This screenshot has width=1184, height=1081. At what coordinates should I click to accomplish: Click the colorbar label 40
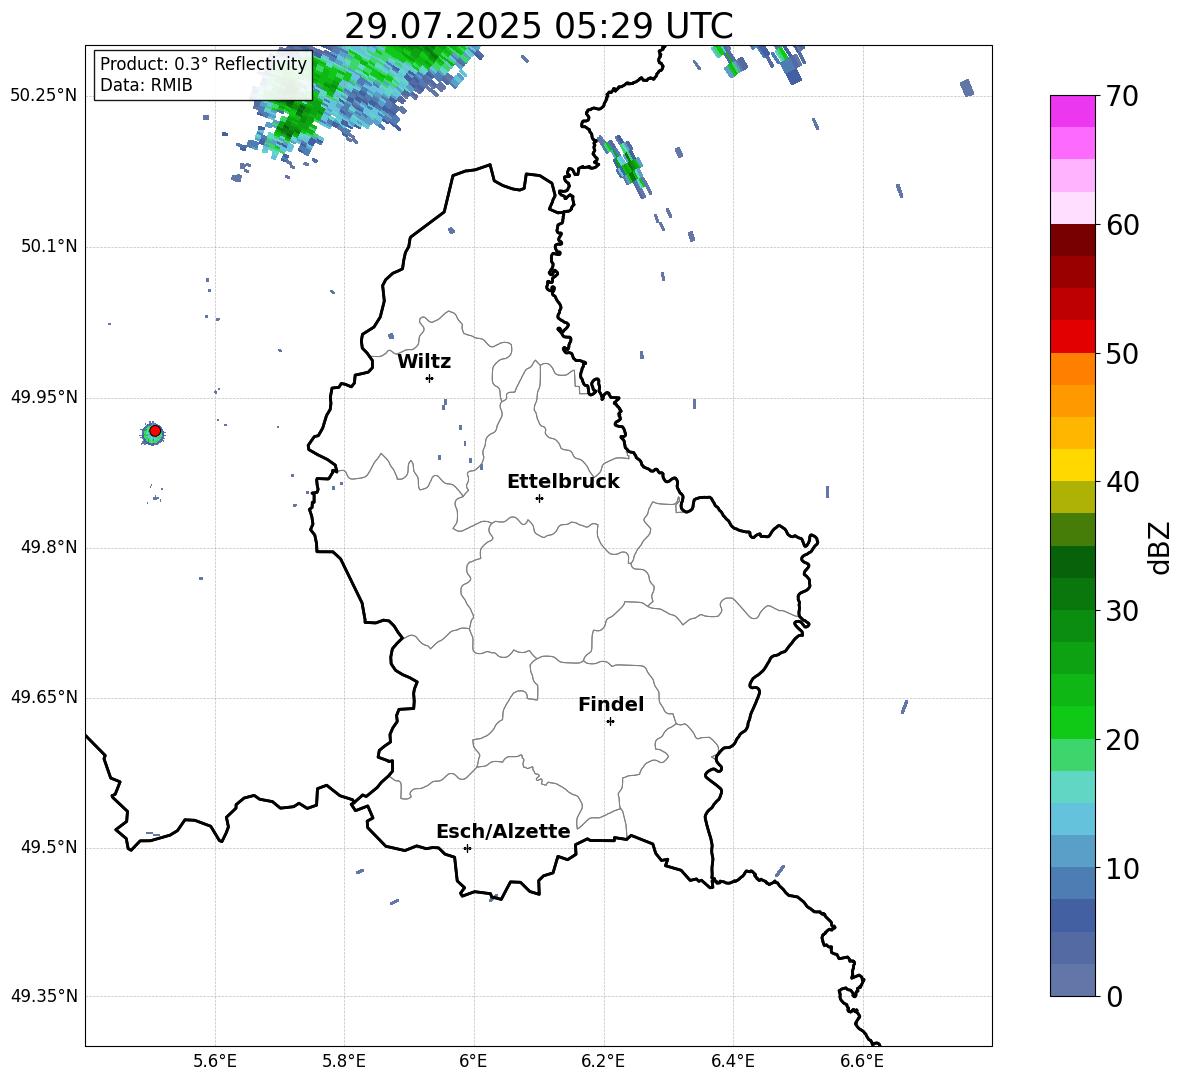1121,482
